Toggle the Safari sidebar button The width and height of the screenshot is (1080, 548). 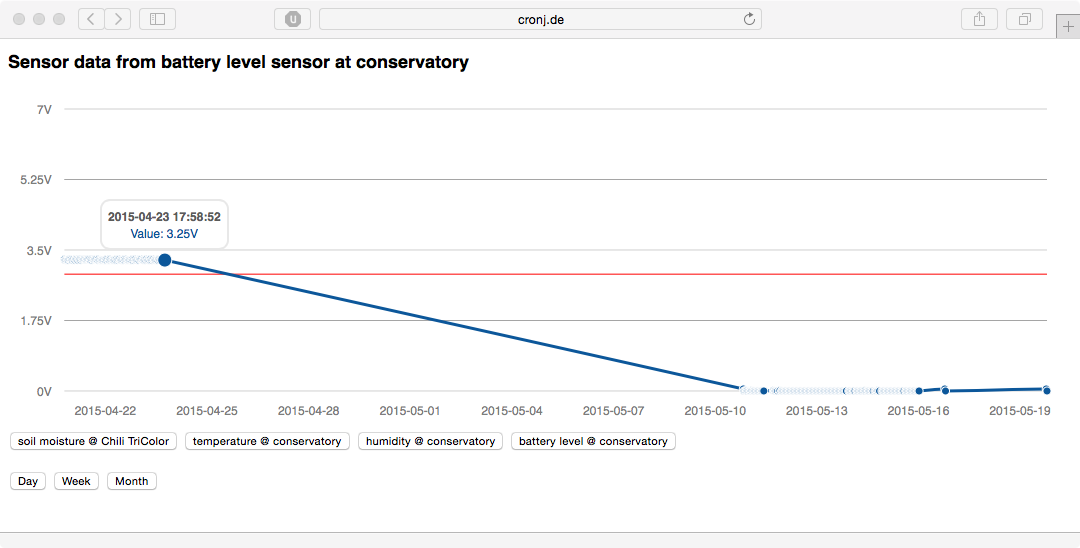point(157,19)
